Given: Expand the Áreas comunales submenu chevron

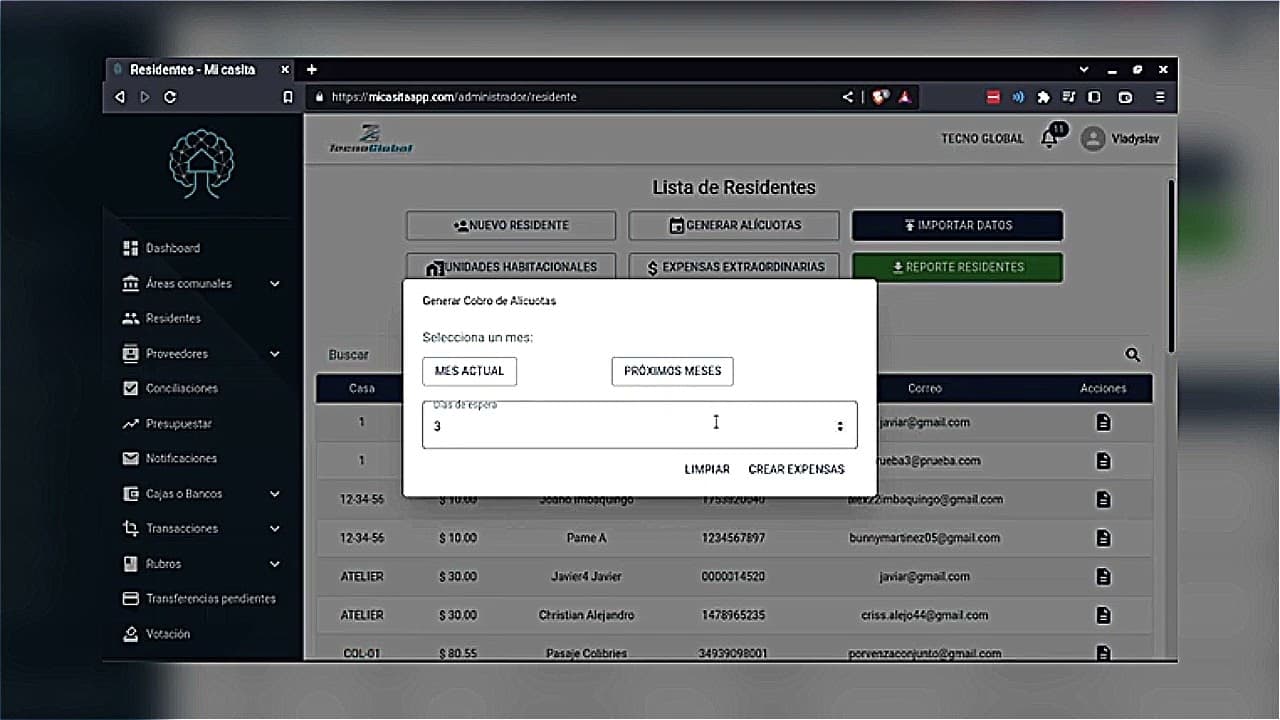Looking at the screenshot, I should pyautogui.click(x=275, y=284).
